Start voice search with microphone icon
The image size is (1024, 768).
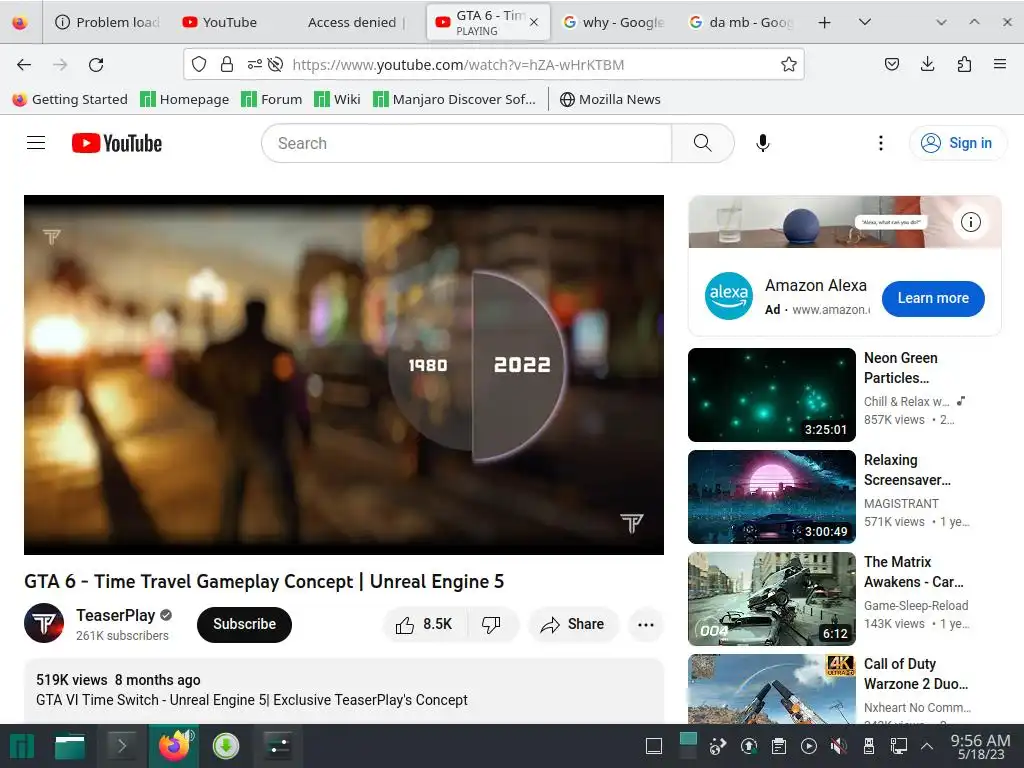[x=762, y=143]
